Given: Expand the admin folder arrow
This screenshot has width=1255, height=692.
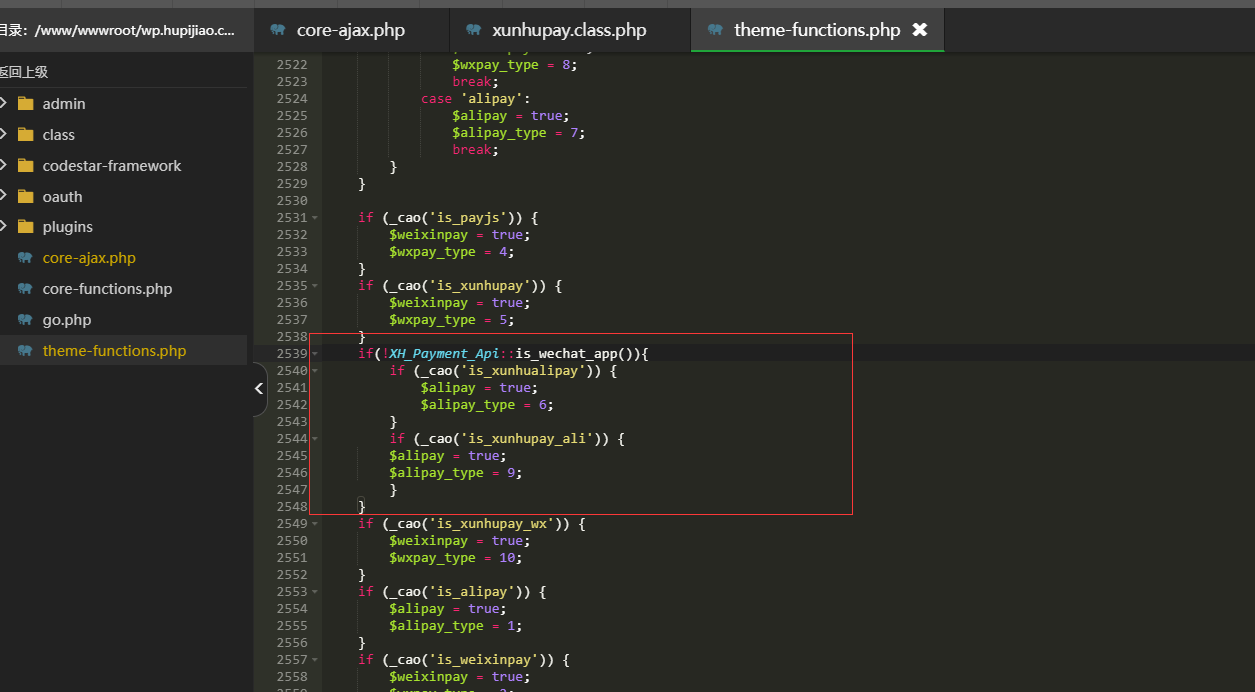Looking at the screenshot, I should coord(4,103).
